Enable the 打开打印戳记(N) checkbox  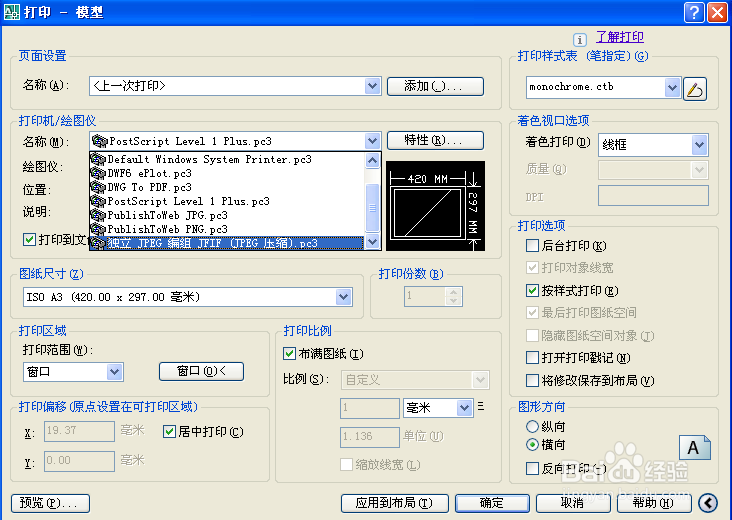click(x=532, y=358)
